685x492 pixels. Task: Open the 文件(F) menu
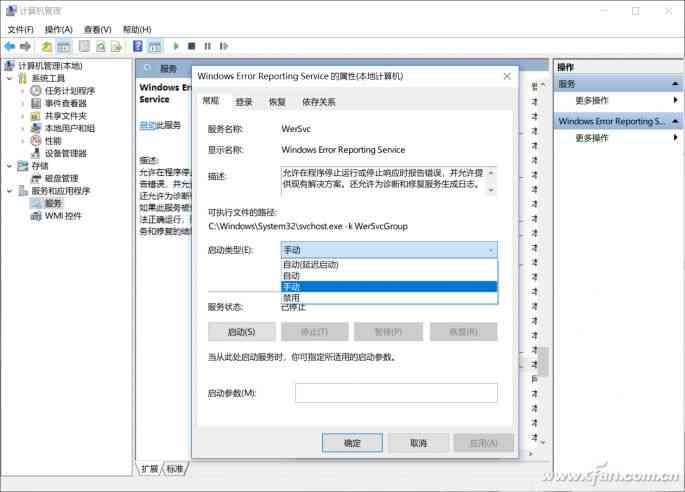[x=21, y=29]
